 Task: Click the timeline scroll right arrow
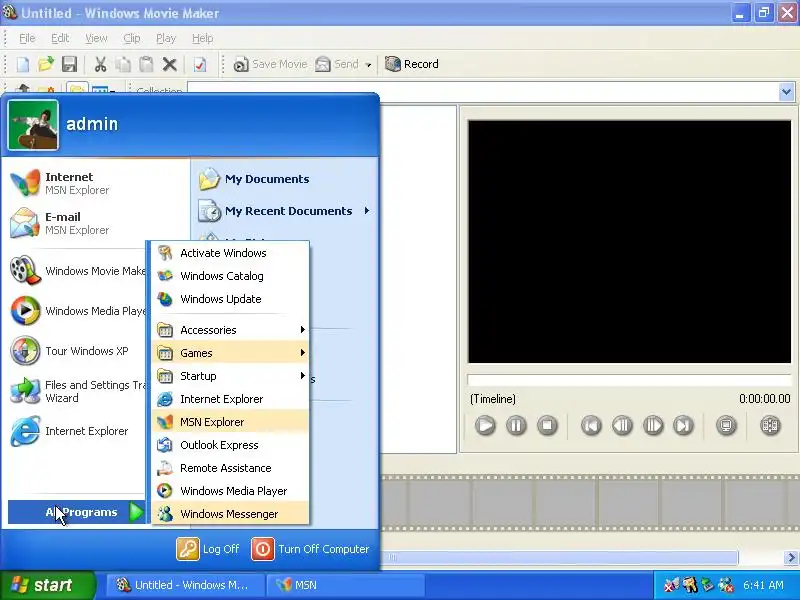791,557
